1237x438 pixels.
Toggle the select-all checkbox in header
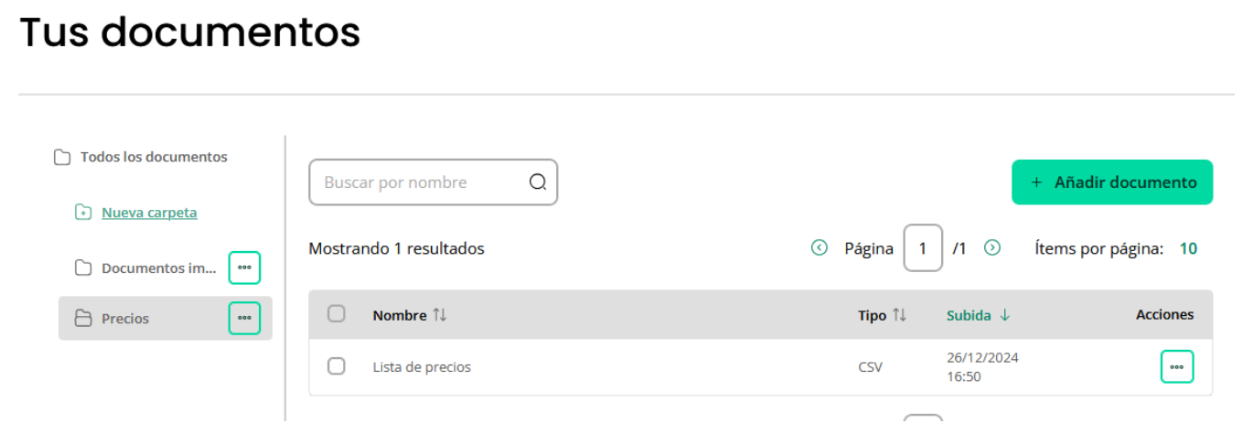click(336, 314)
